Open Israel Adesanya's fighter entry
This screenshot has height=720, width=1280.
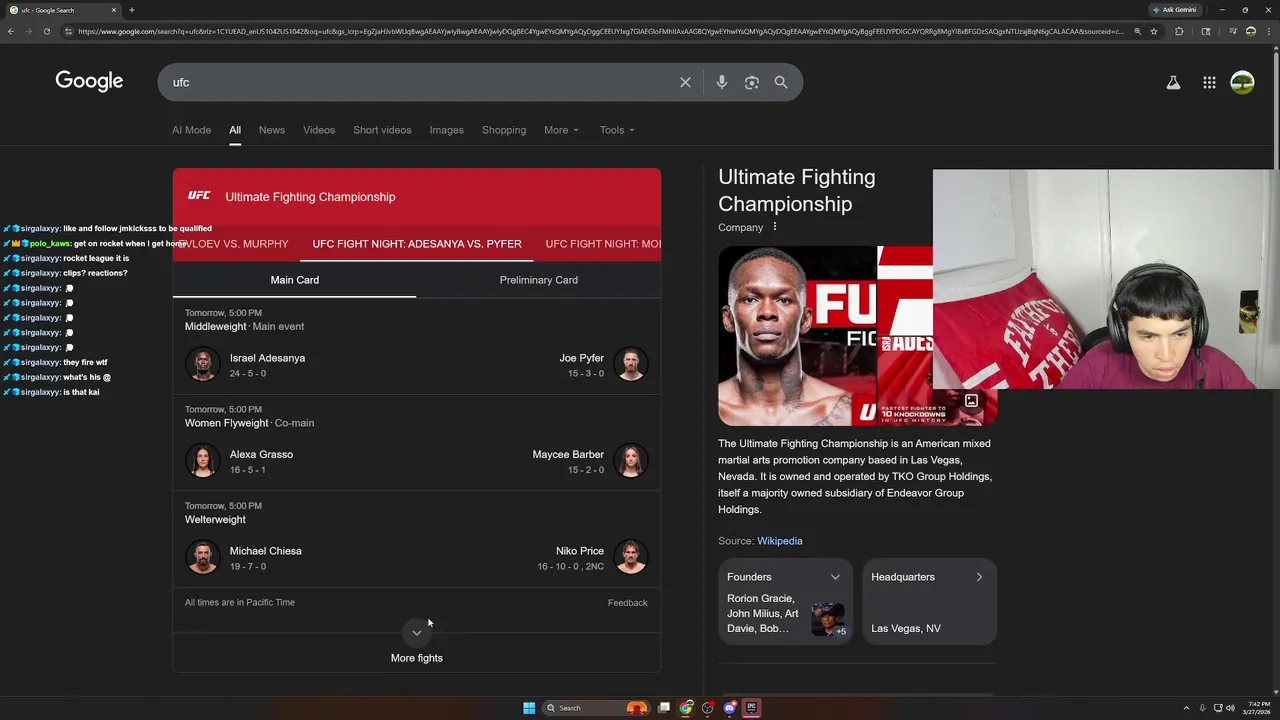click(246, 365)
